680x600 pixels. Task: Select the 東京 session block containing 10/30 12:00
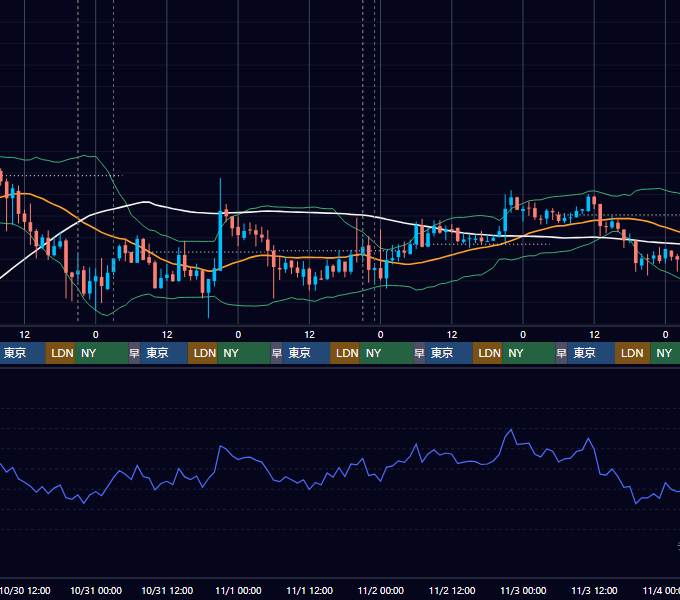23,353
